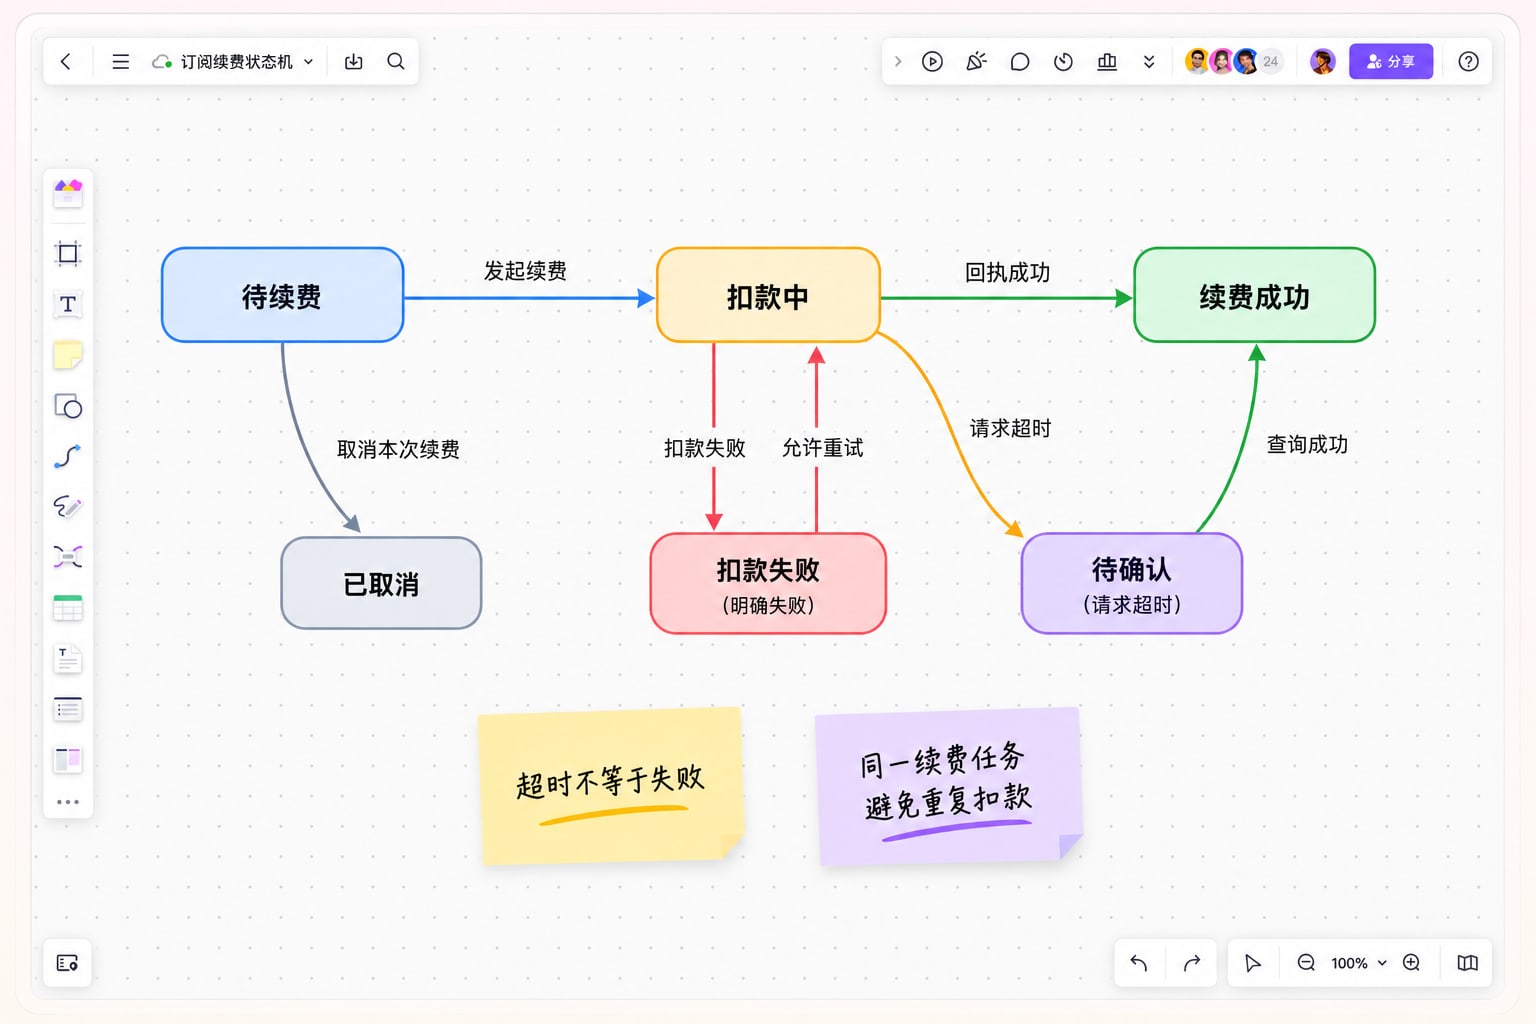Select the 已取消 state node
This screenshot has height=1024, width=1536.
[x=381, y=584]
